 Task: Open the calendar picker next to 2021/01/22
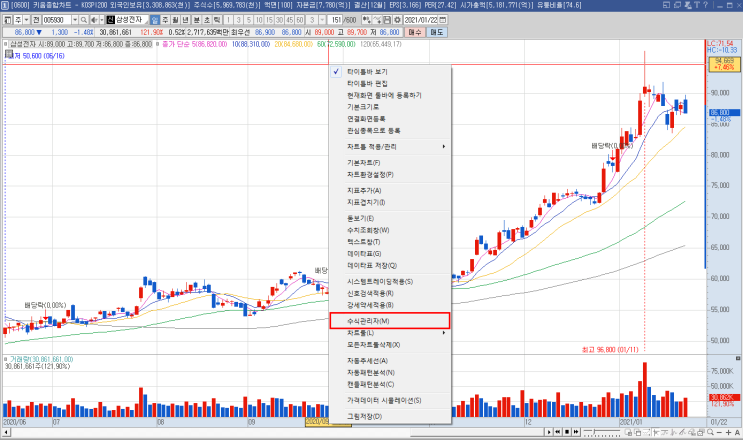click(x=443, y=20)
